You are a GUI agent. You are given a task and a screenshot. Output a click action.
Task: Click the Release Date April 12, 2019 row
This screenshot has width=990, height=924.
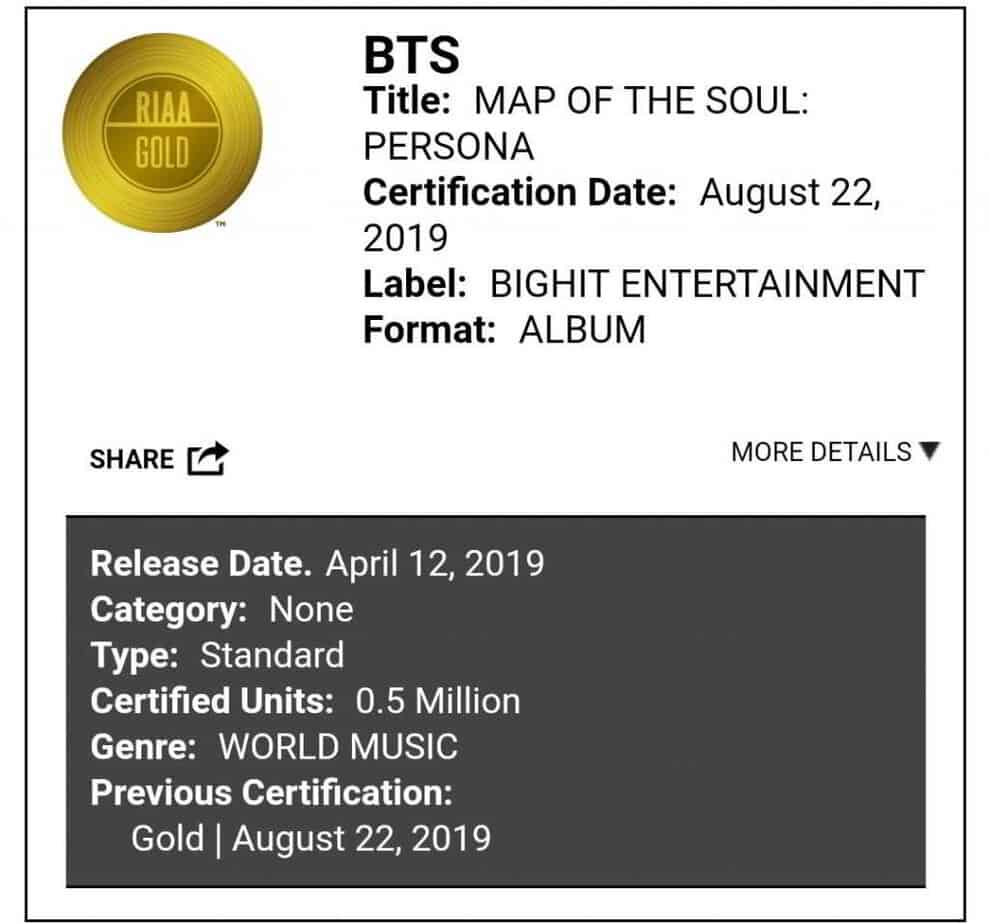(x=317, y=564)
